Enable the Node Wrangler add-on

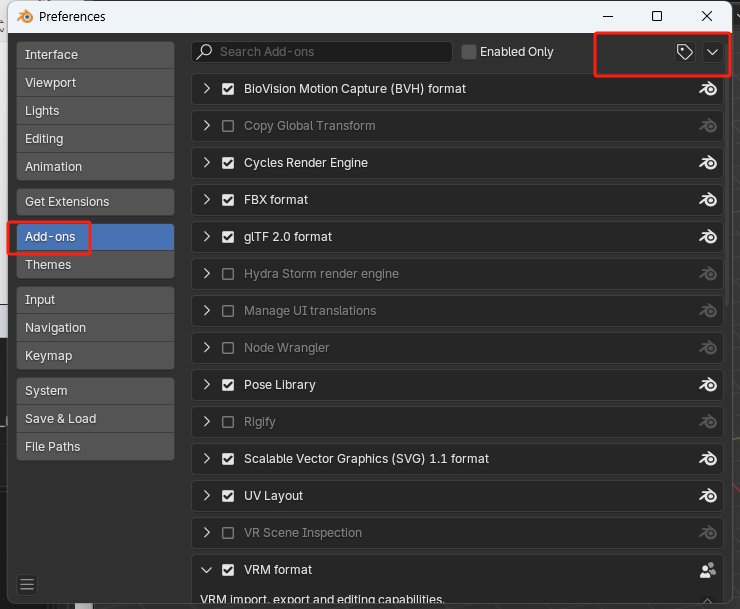[228, 348]
